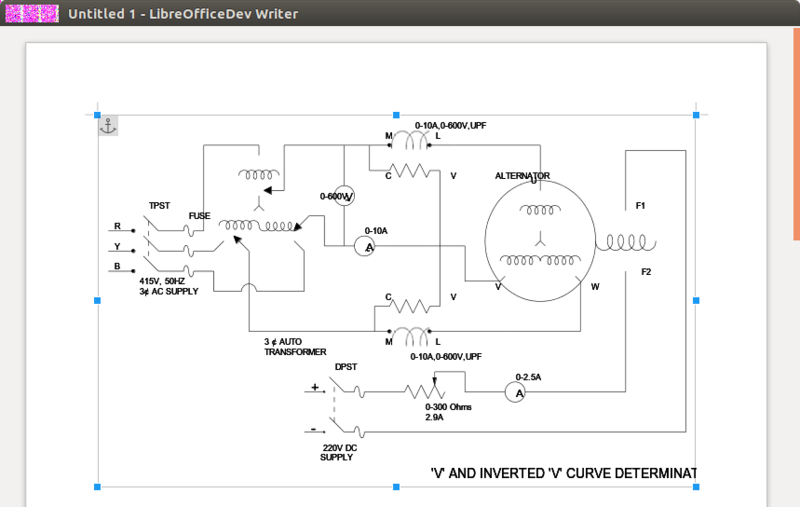Select the bottom-left corner handle of image
Viewport: 800px width, 507px height.
tap(97, 487)
